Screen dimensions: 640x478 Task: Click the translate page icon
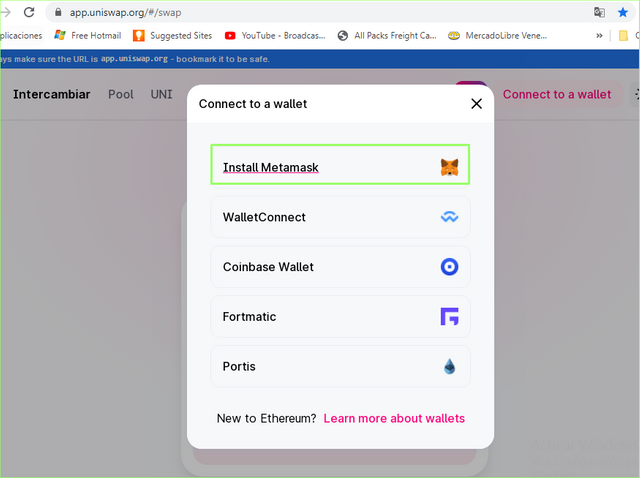(x=599, y=12)
